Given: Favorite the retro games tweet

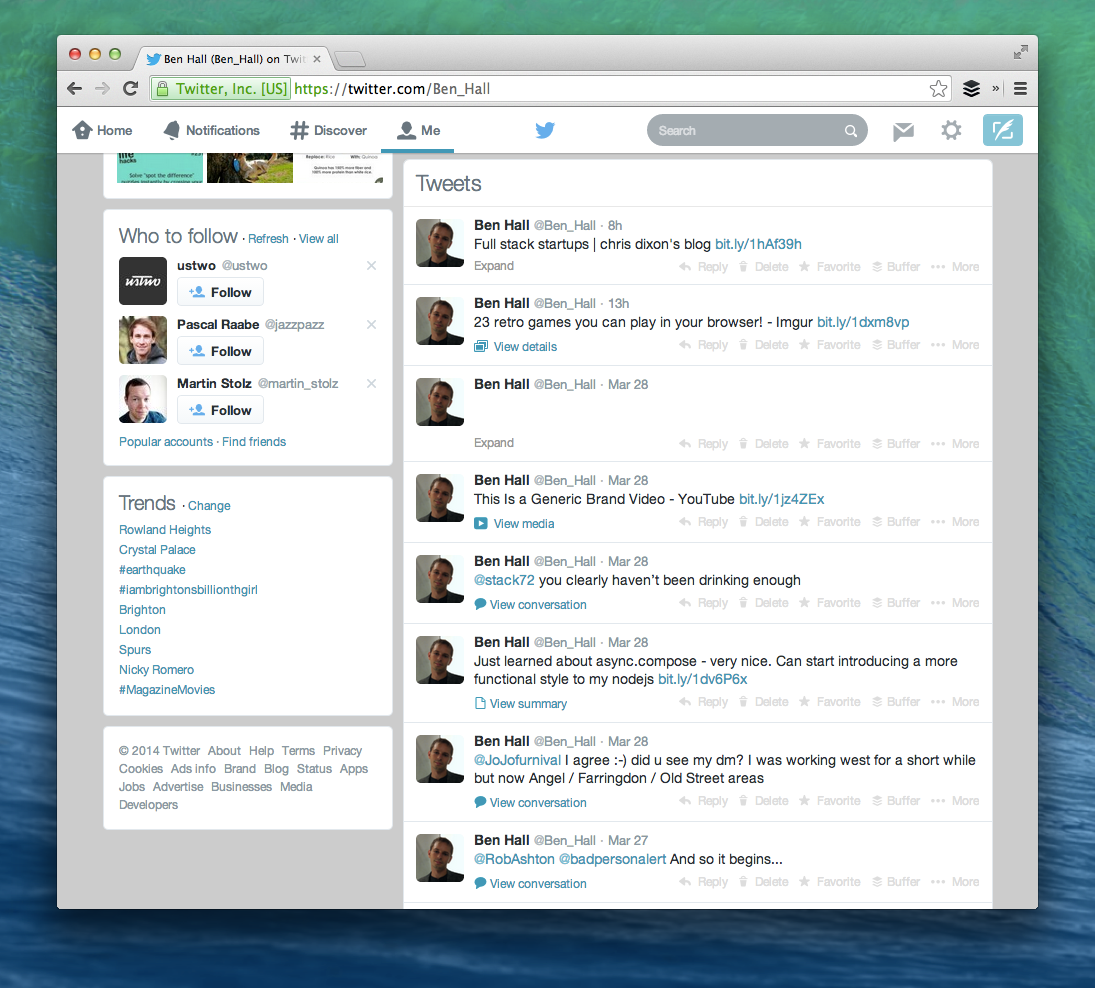Looking at the screenshot, I should (830, 345).
